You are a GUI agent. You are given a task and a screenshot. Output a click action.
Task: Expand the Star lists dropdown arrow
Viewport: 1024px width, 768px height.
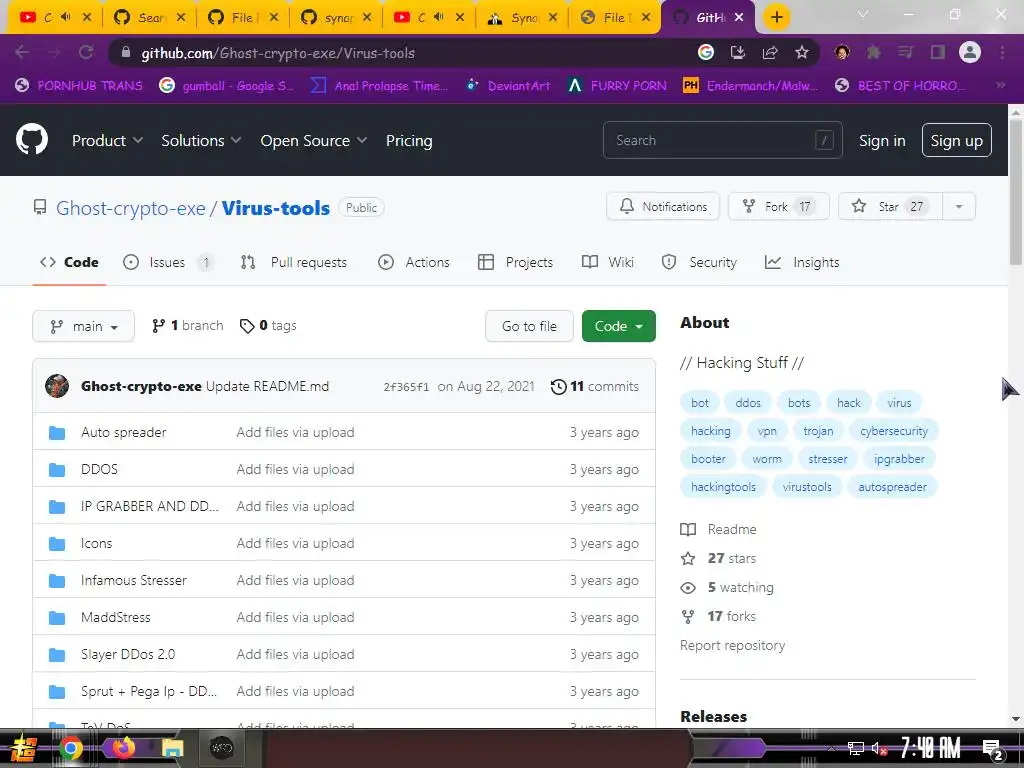tap(959, 206)
